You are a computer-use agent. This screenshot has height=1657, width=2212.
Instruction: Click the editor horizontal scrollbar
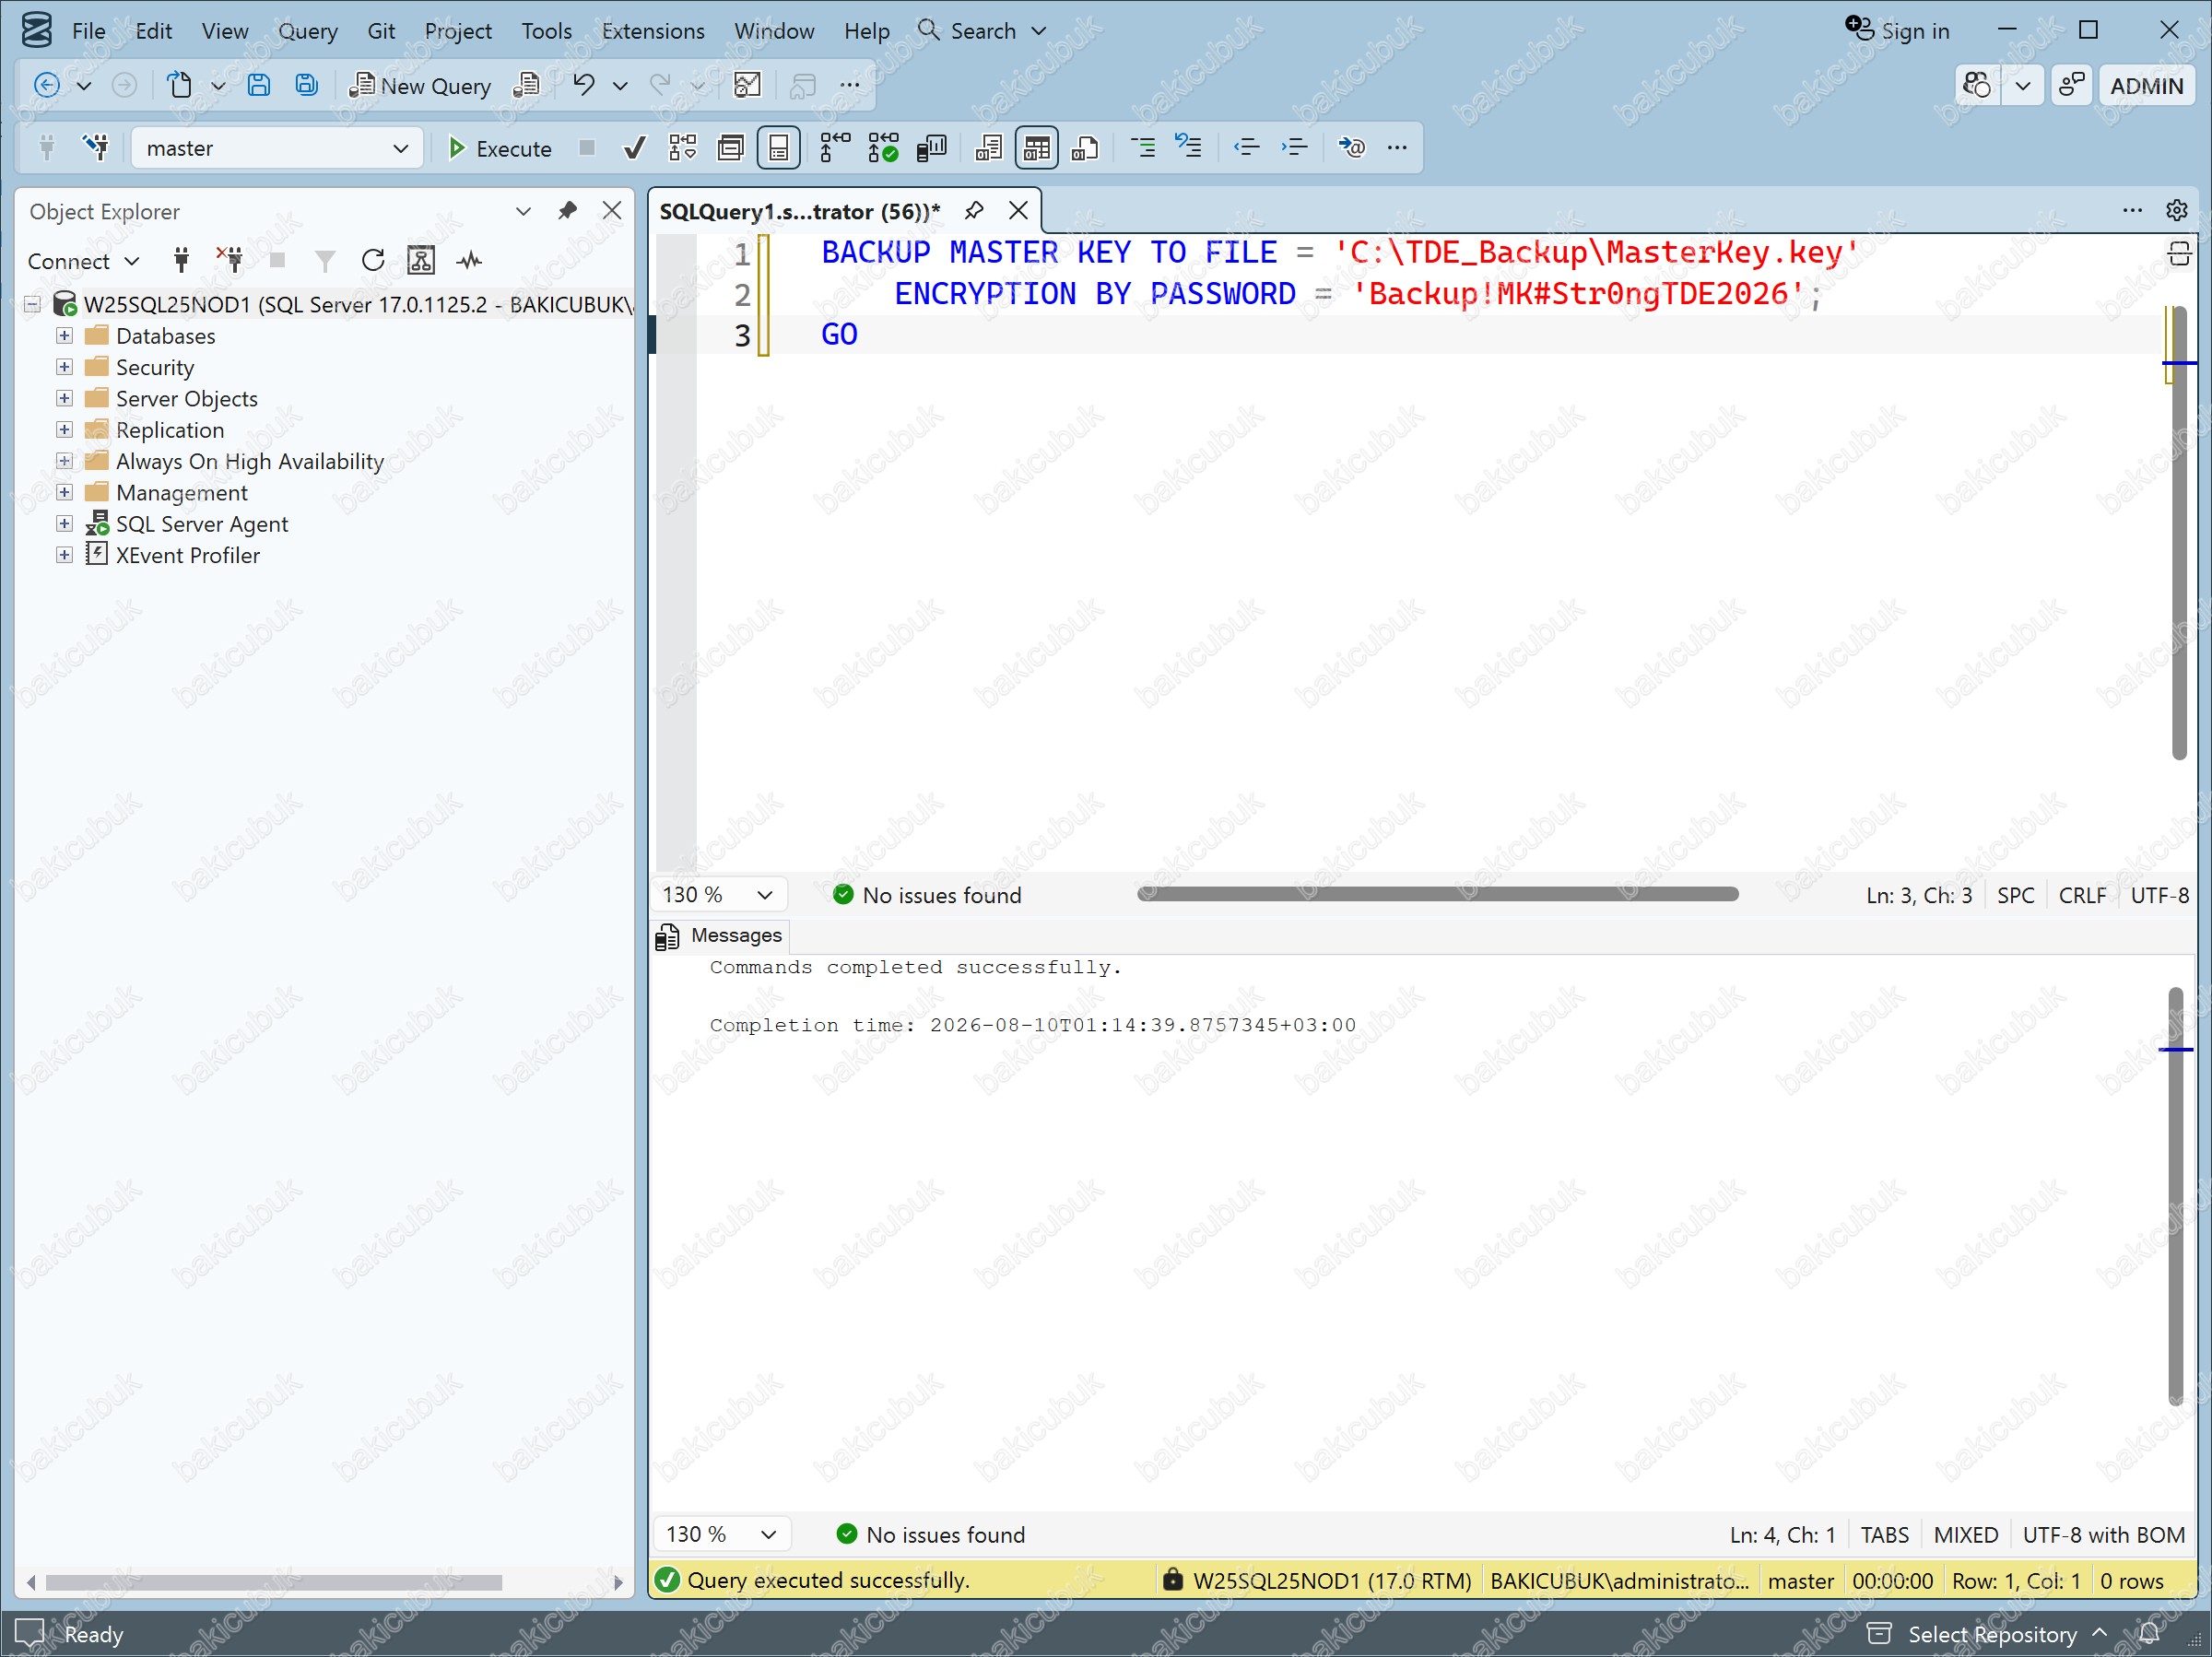(1437, 894)
